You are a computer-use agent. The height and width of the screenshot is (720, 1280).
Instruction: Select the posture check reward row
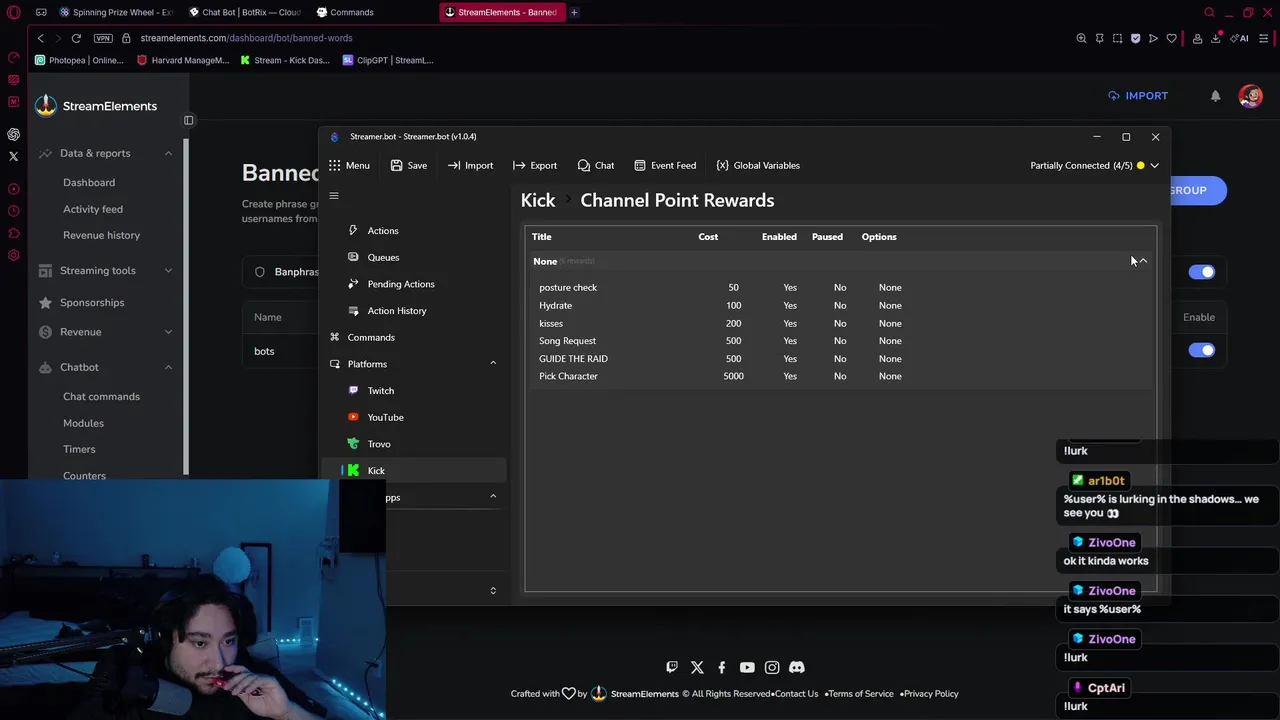(x=842, y=288)
